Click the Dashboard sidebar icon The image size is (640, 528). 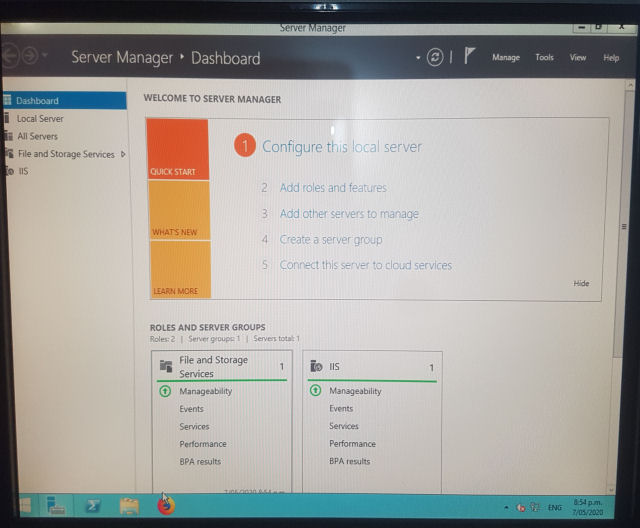pos(7,100)
